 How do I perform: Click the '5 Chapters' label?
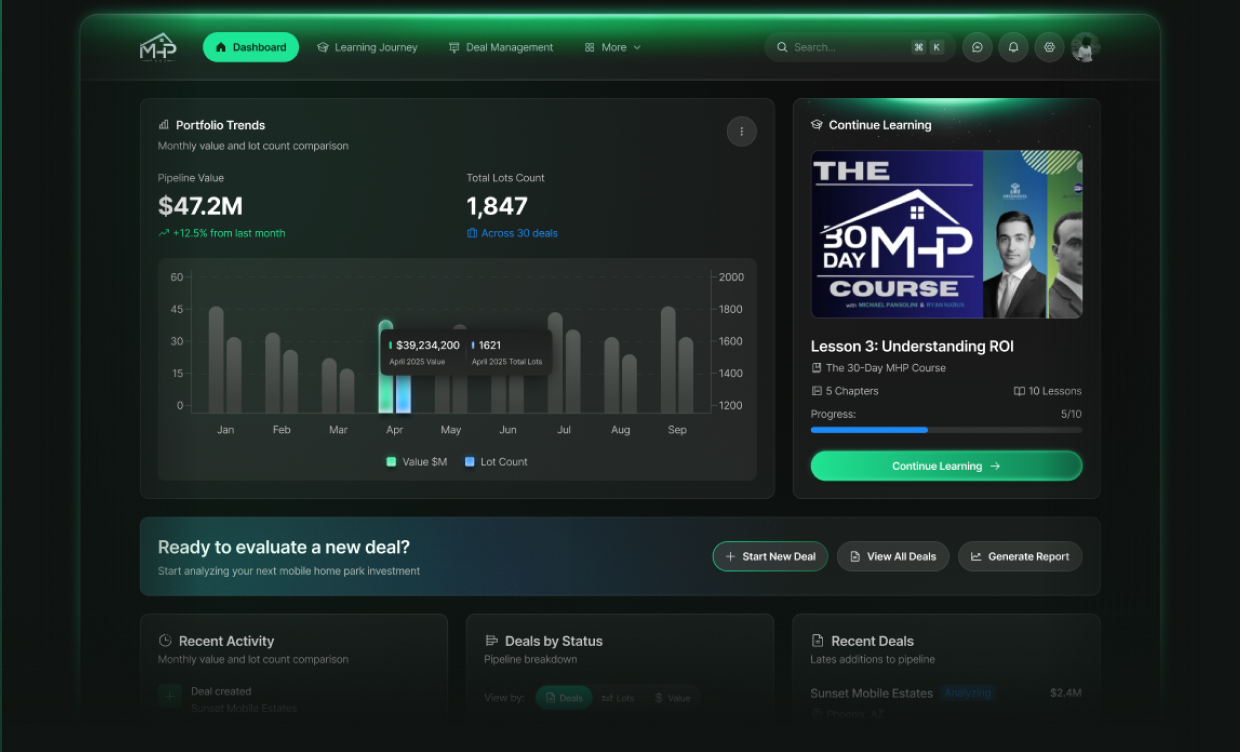[x=852, y=391]
